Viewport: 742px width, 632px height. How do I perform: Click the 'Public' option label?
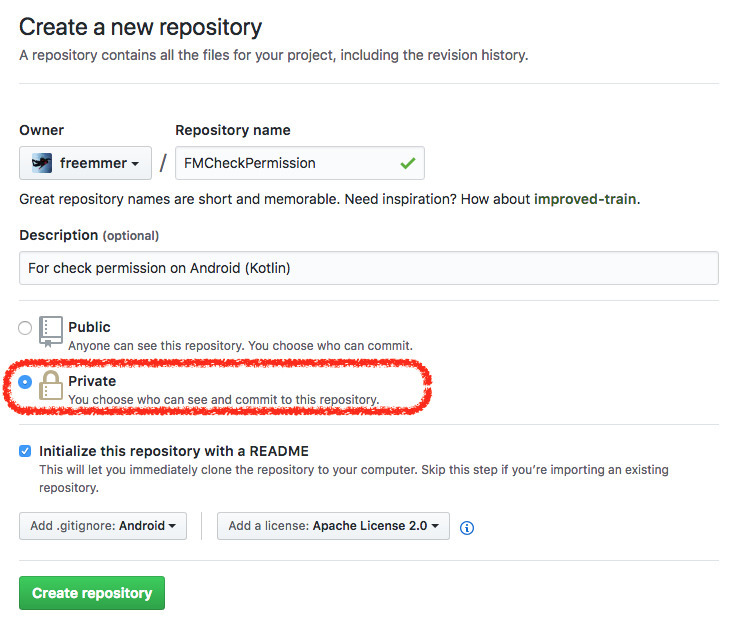[89, 327]
